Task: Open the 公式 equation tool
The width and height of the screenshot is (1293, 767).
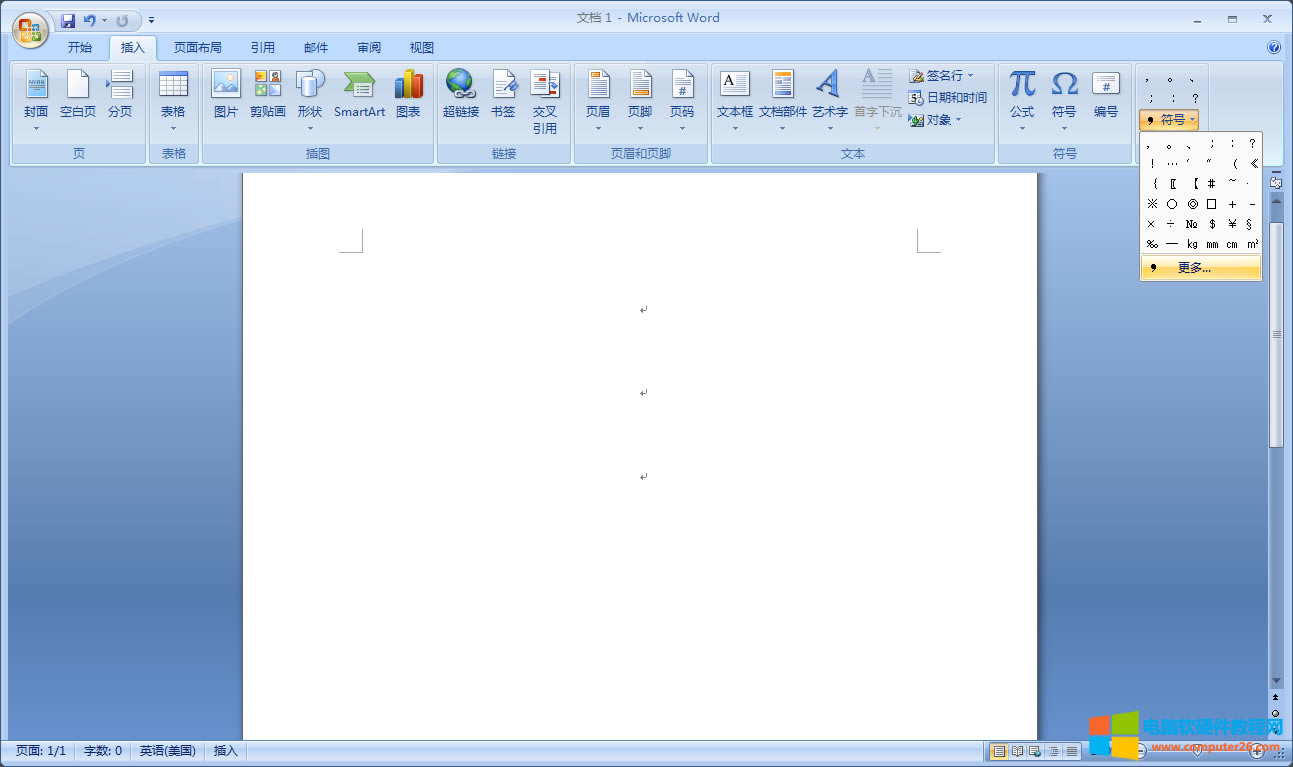Action: (1022, 99)
